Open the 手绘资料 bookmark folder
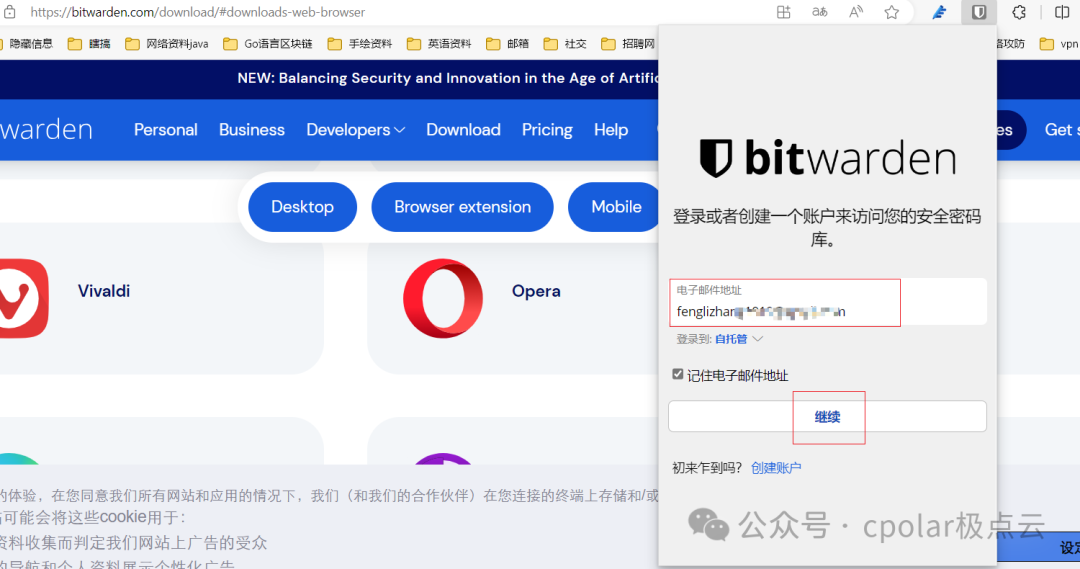Viewport: 1080px width, 569px height. (x=360, y=43)
